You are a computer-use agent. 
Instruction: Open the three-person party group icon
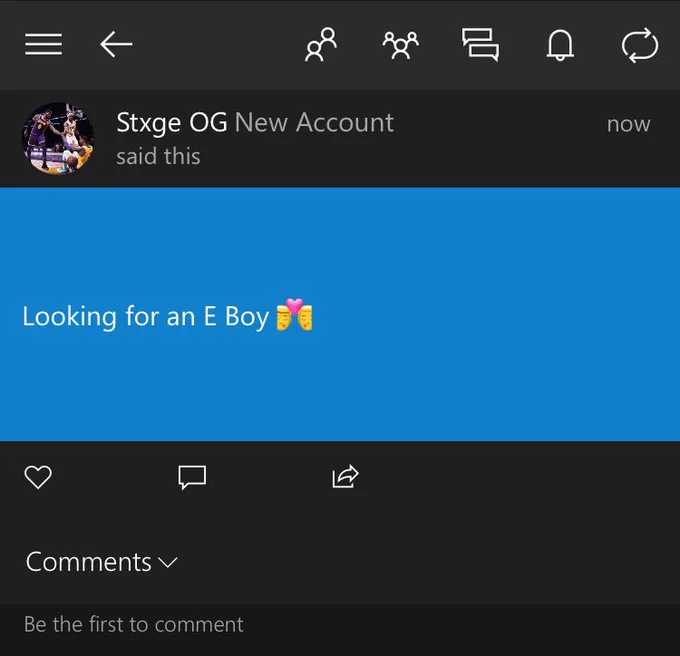pyautogui.click(x=400, y=45)
